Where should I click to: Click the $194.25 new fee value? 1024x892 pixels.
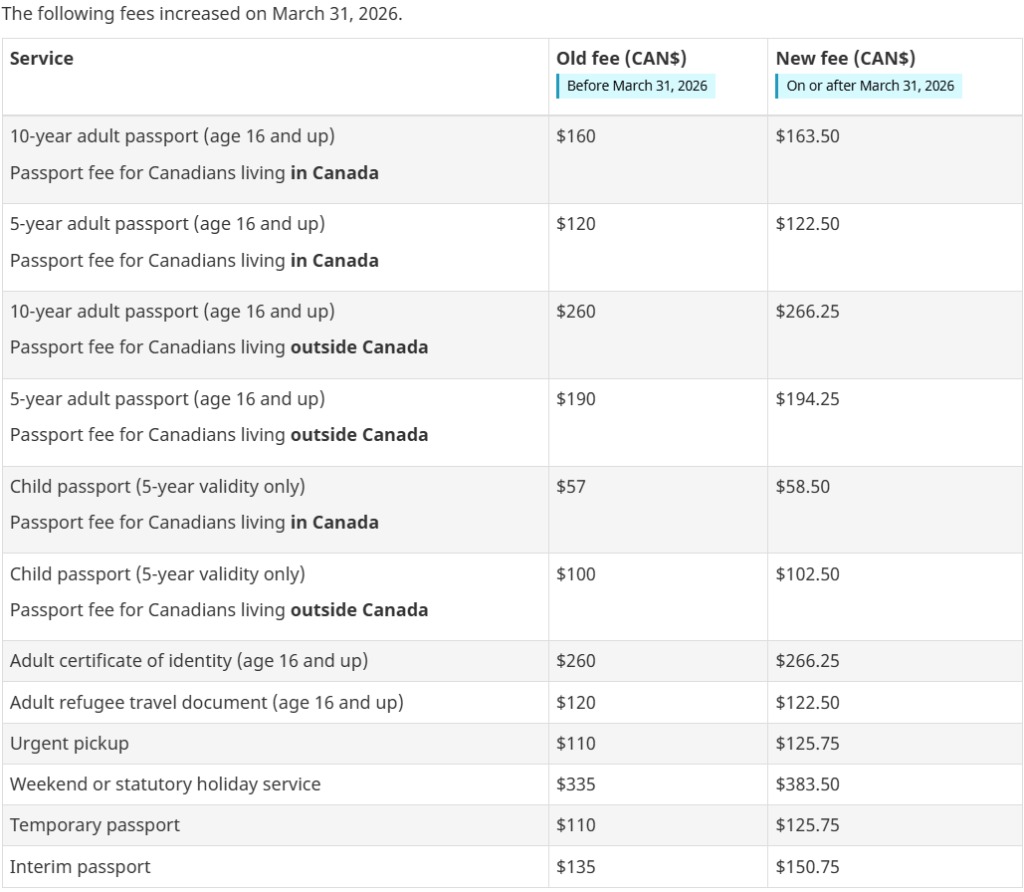pyautogui.click(x=807, y=399)
